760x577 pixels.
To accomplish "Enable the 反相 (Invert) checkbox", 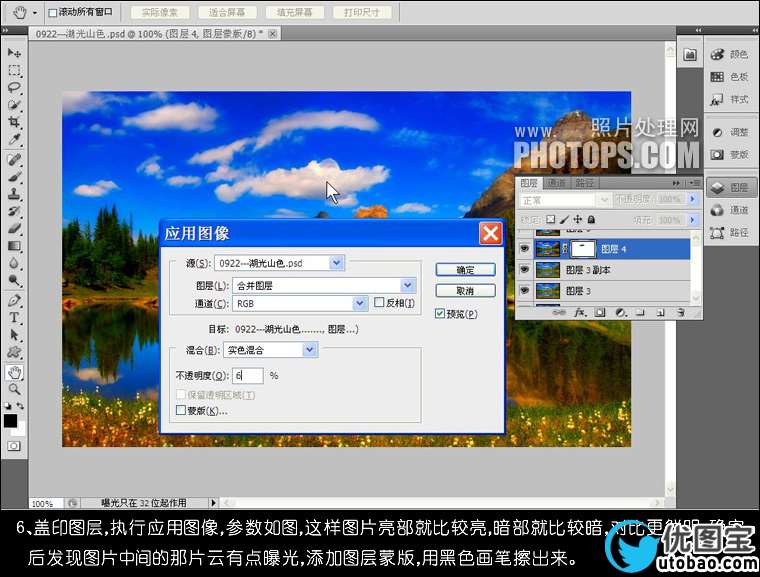I will point(380,303).
